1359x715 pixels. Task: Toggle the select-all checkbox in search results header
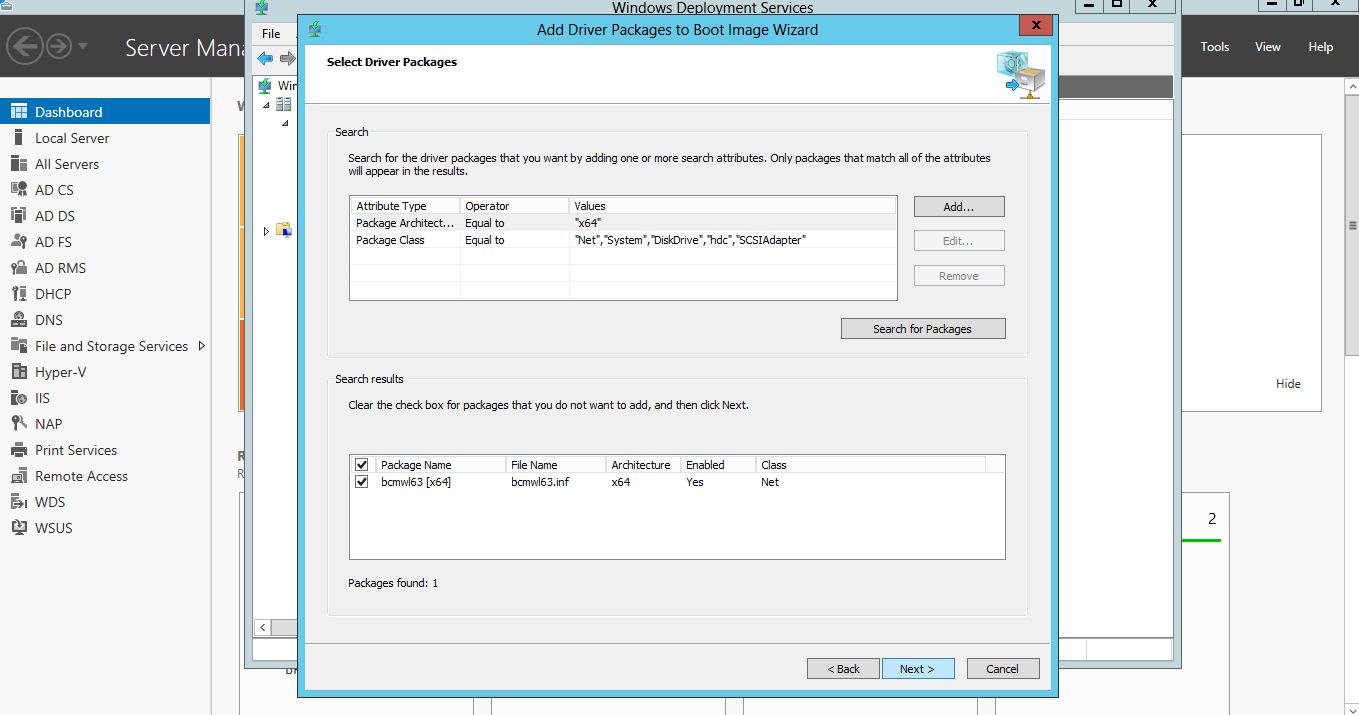[362, 465]
